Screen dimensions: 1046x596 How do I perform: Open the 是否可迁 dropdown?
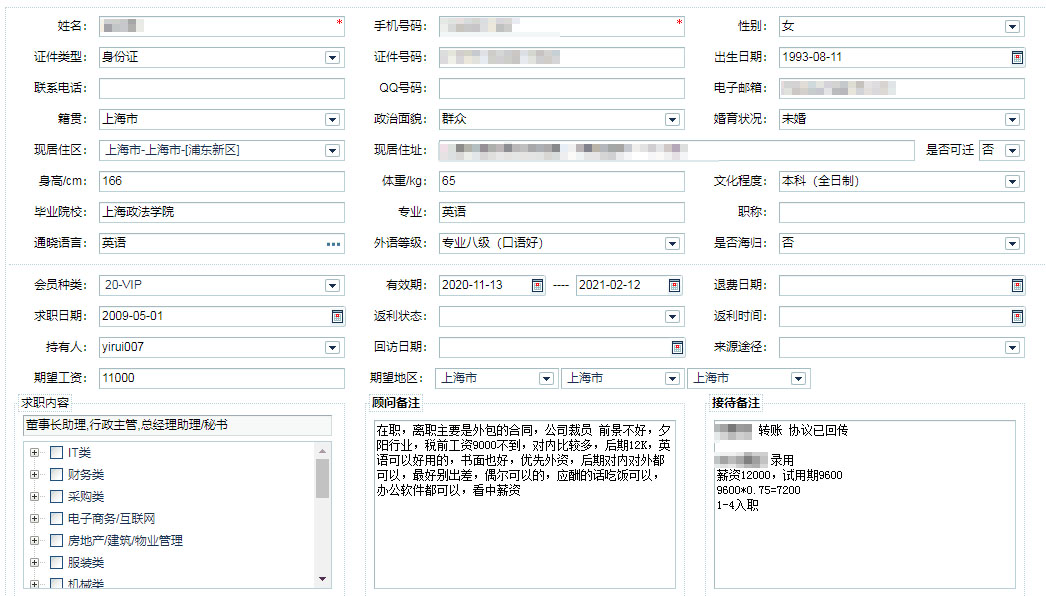tap(1013, 150)
